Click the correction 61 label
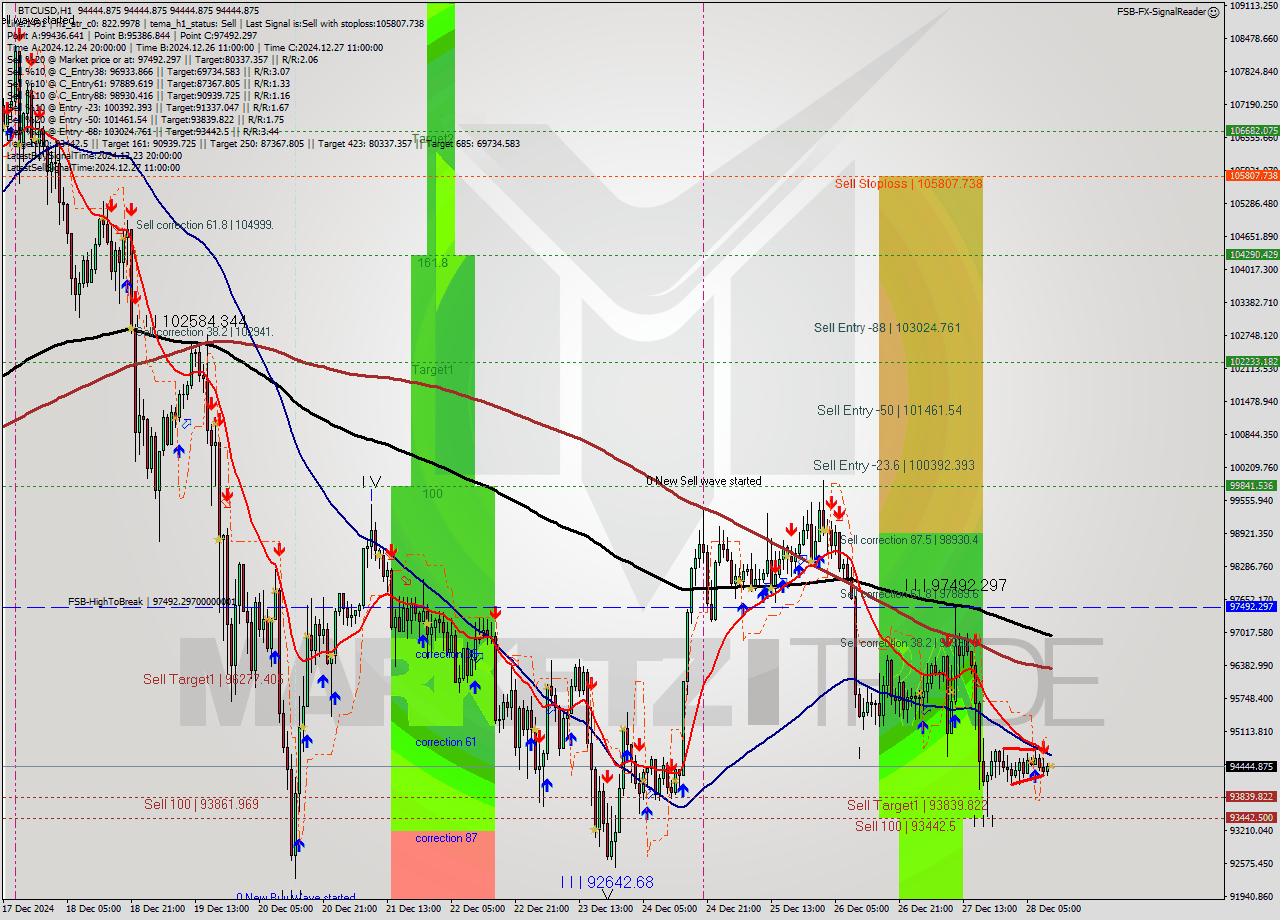The height and width of the screenshot is (920, 1280). coord(446,742)
